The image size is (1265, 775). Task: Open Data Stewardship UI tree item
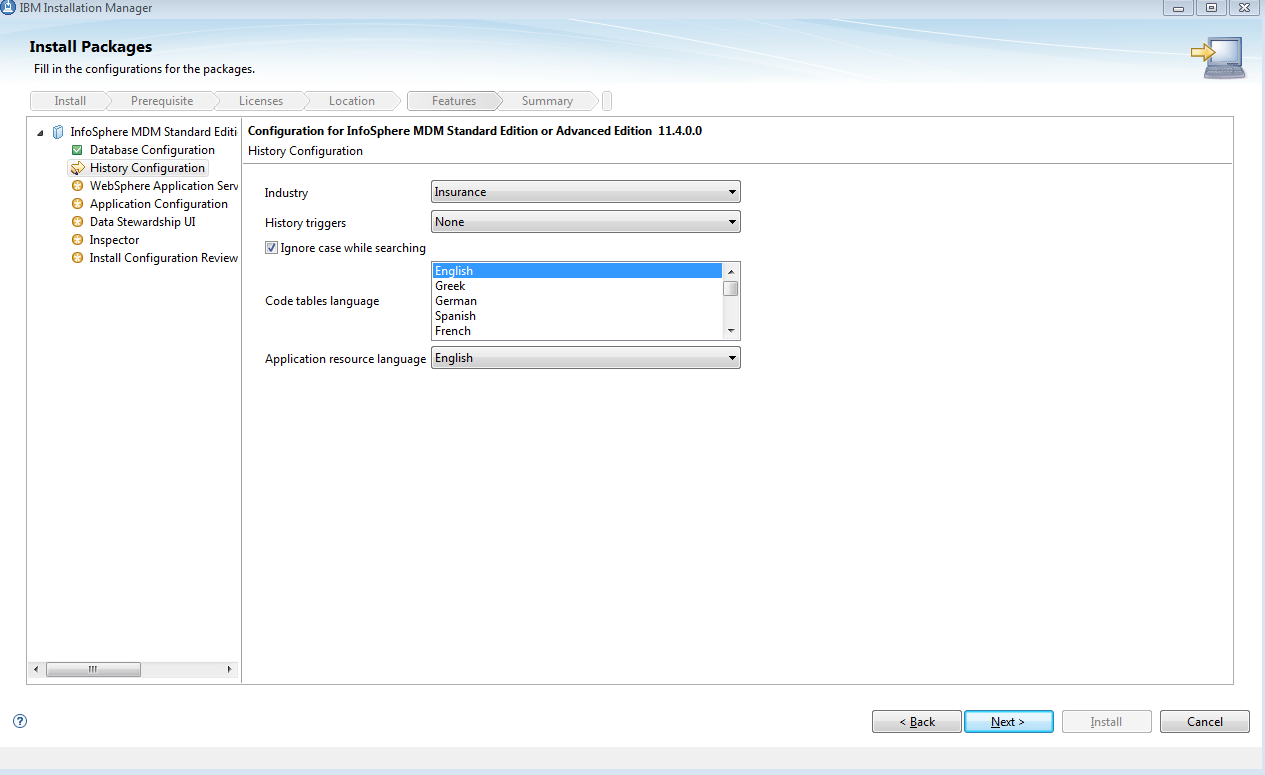[x=142, y=222]
